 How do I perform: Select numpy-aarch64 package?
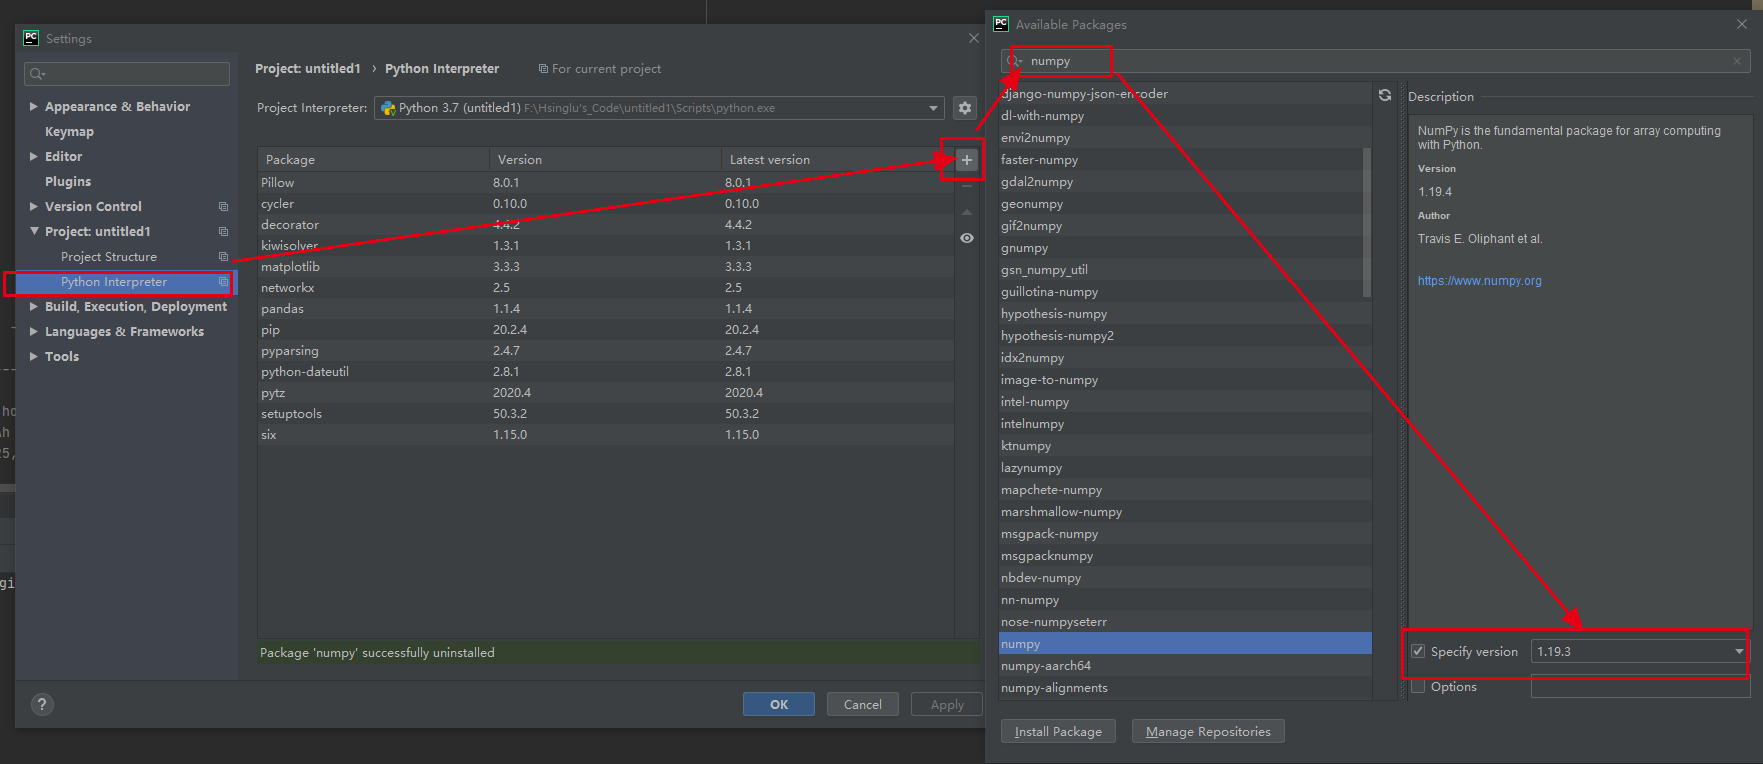1185,666
